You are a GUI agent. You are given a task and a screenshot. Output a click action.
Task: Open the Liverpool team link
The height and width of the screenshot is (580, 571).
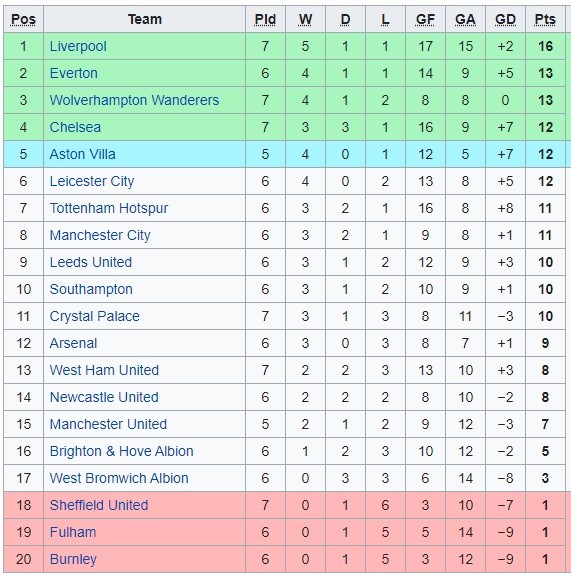(x=78, y=47)
